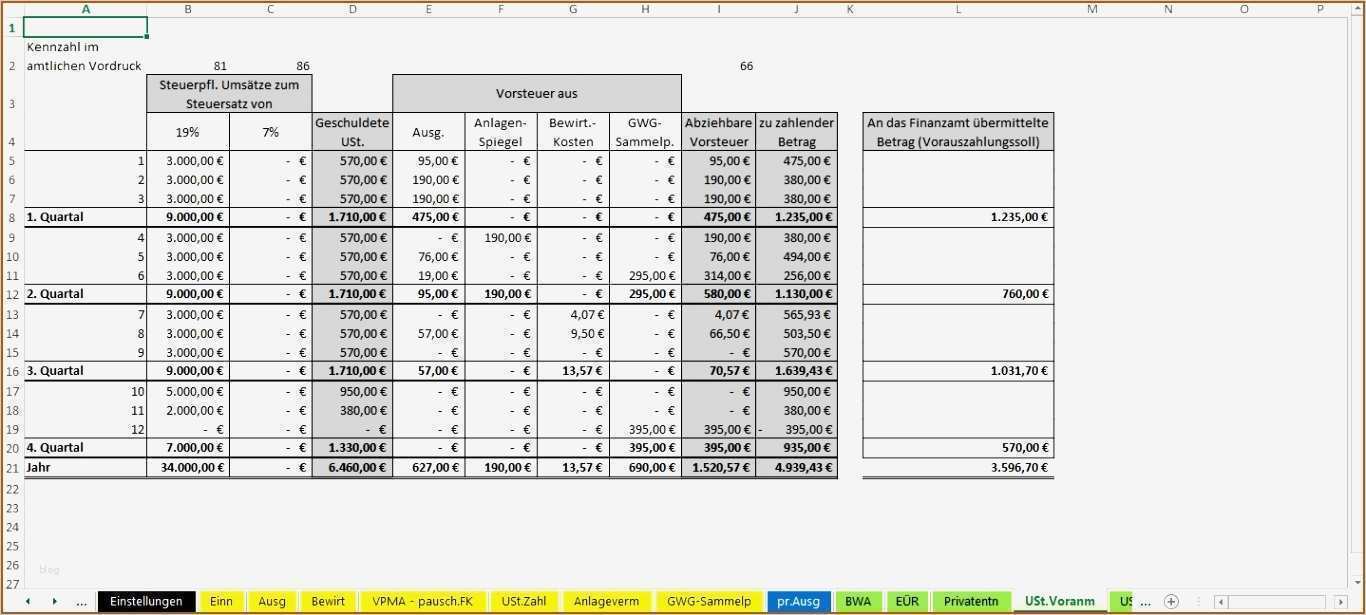Switch to the Ausg worksheet
Screen dimensions: 1366x615
[272, 601]
